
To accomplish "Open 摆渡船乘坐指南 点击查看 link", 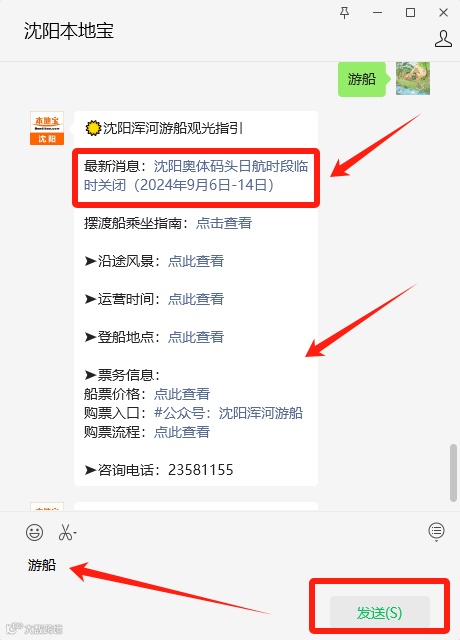I will 224,223.
